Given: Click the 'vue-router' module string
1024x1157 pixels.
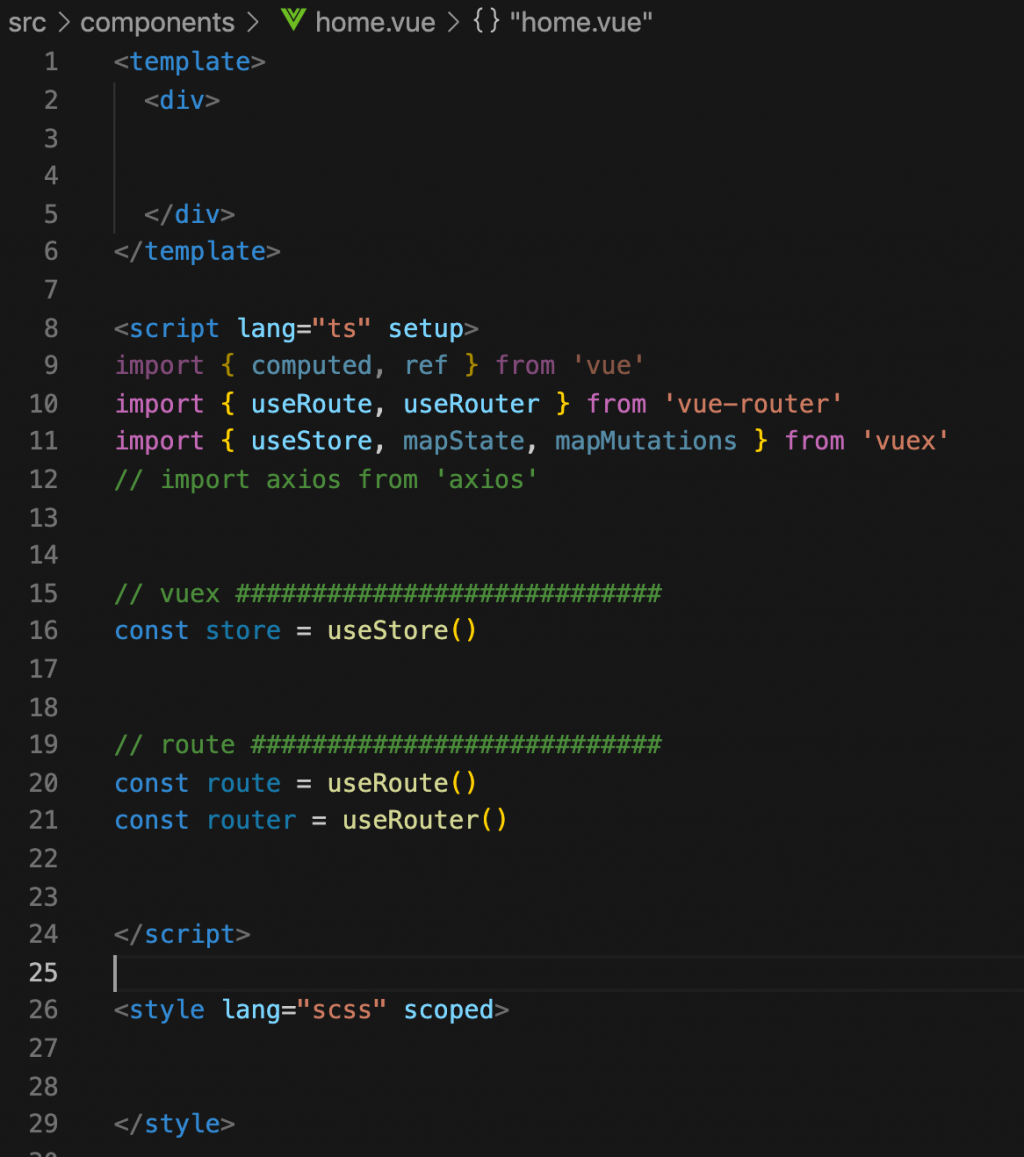Looking at the screenshot, I should [x=753, y=404].
